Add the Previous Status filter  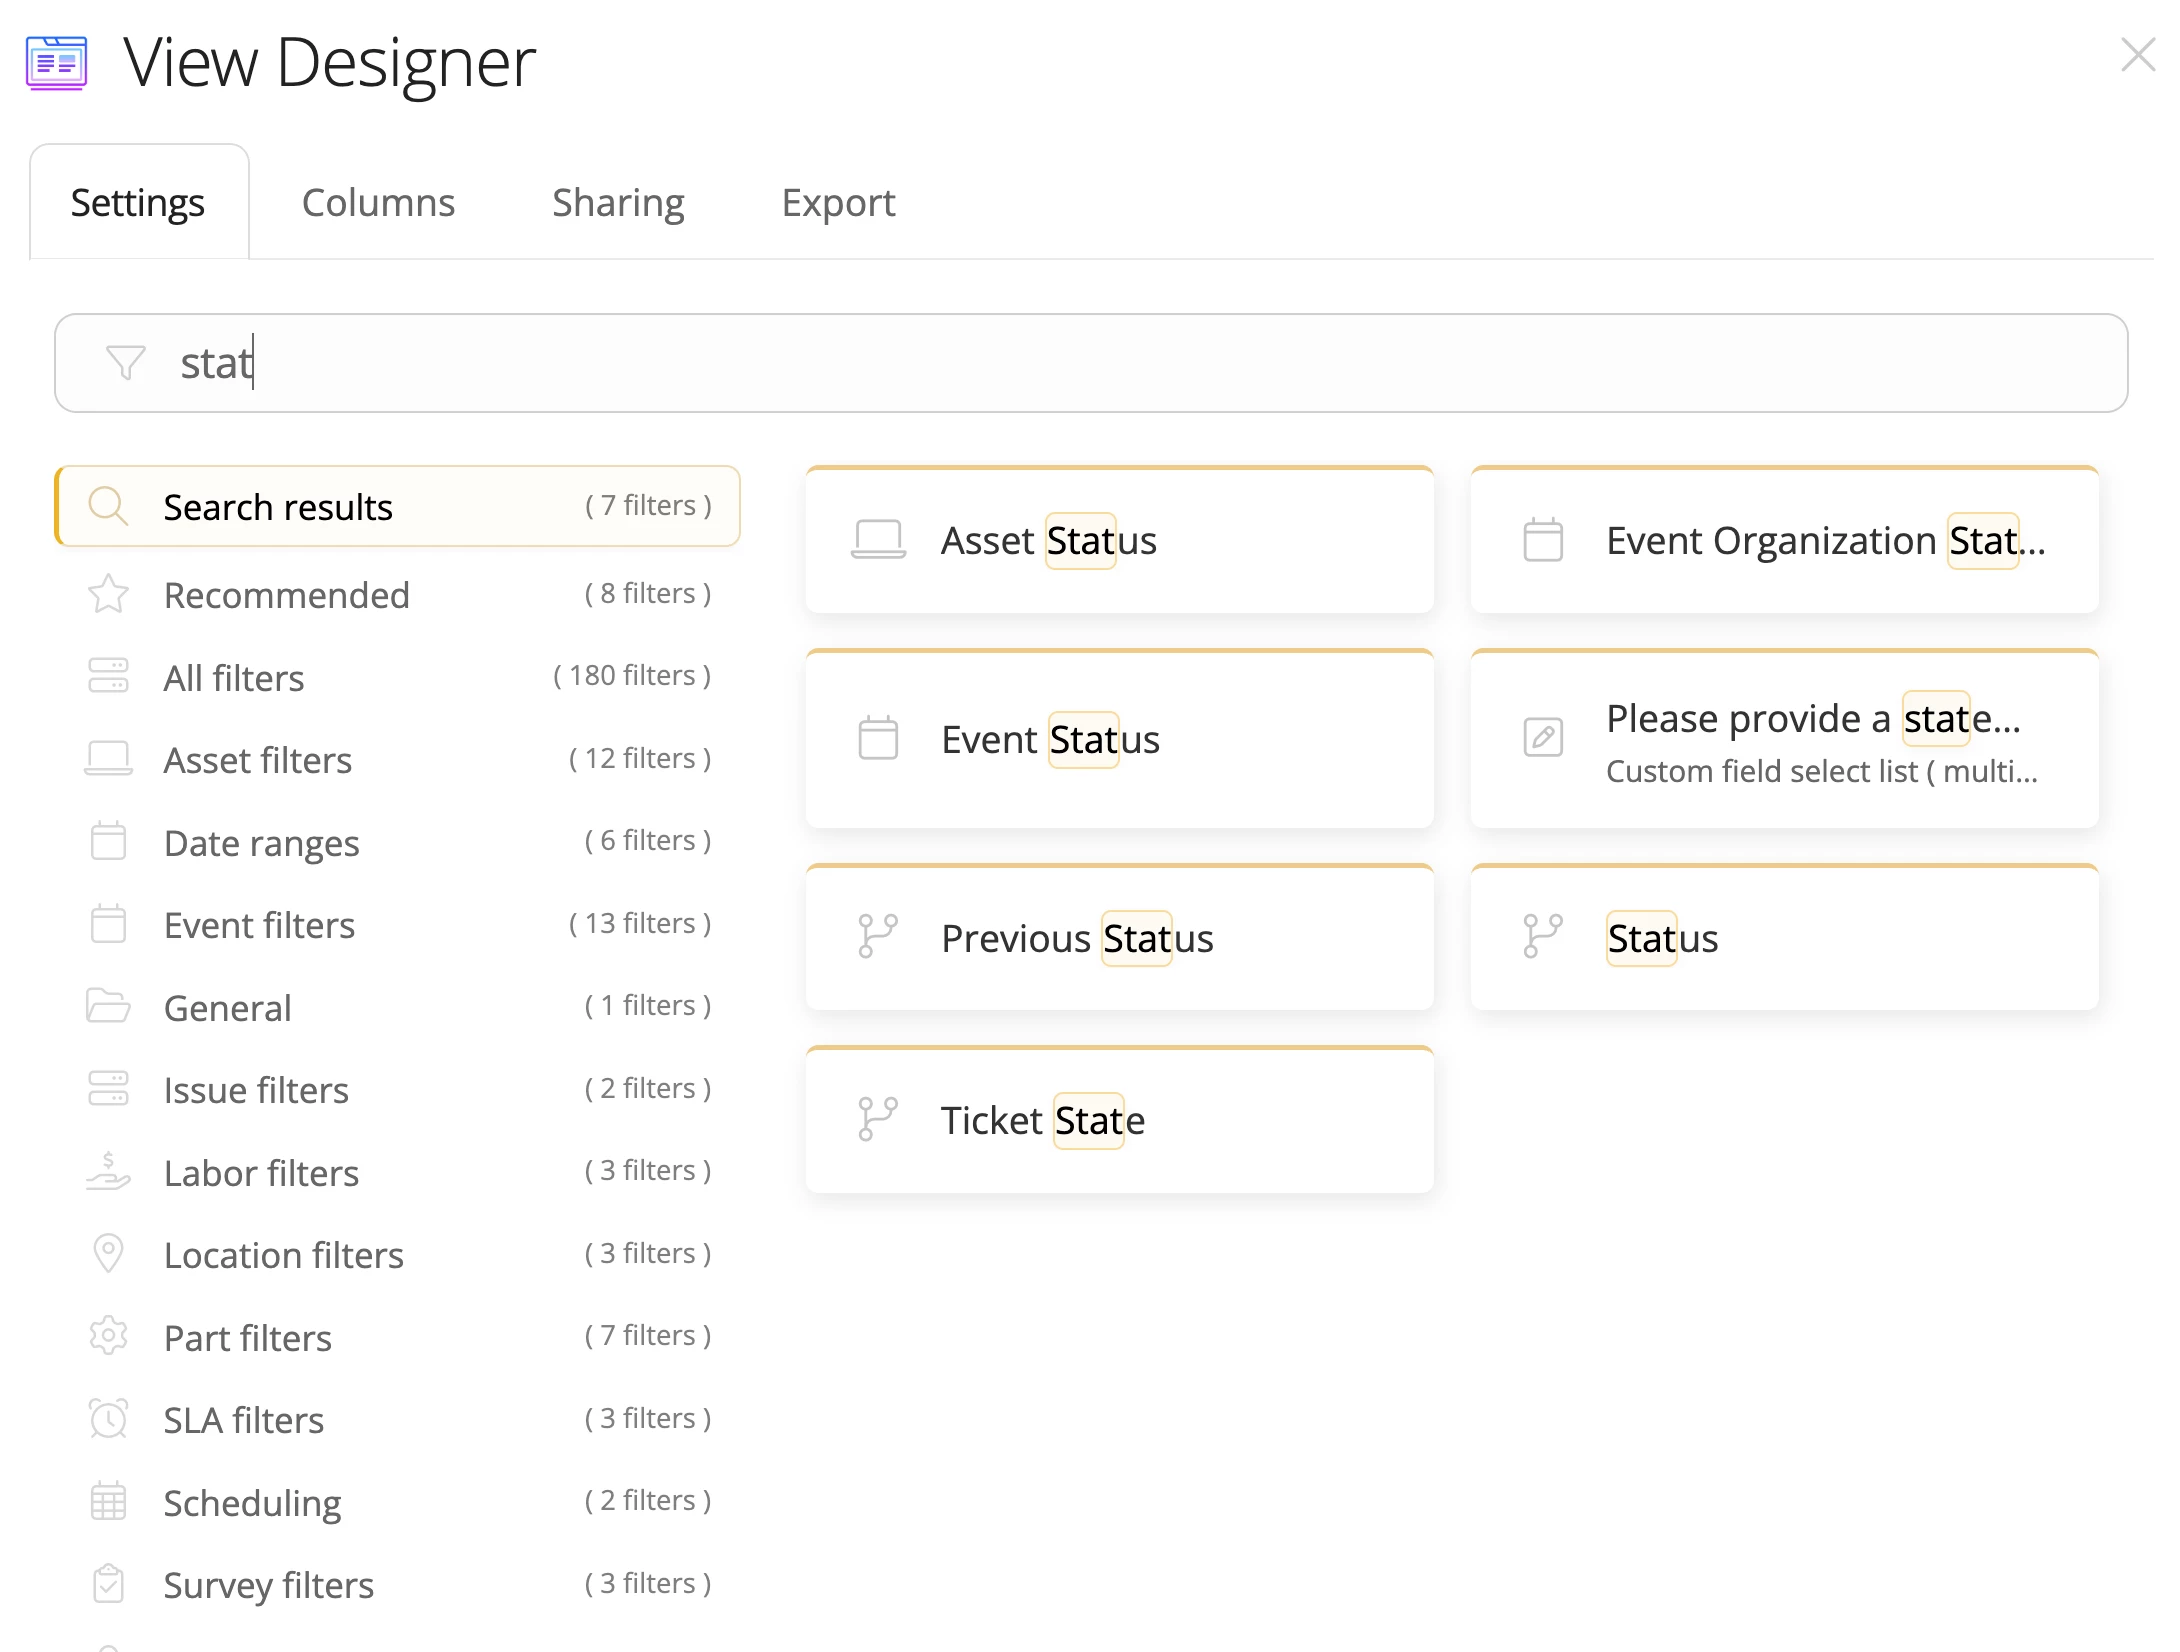click(1120, 937)
